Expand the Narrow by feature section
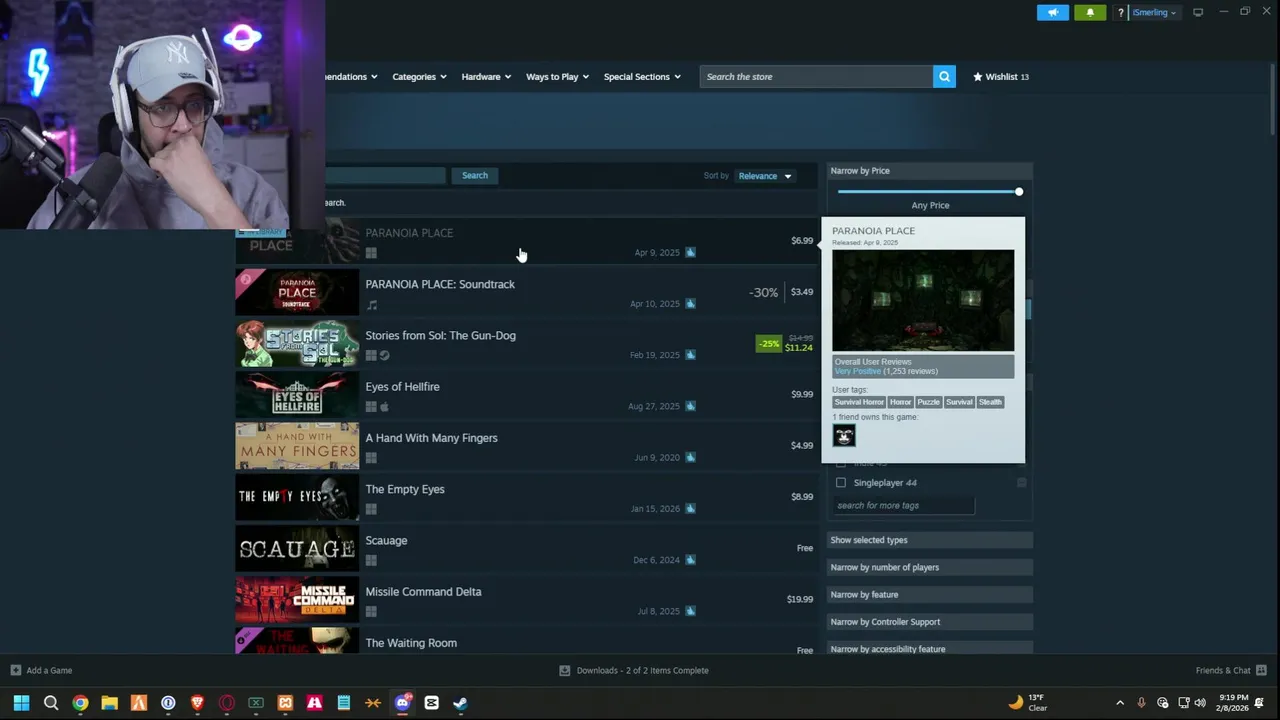 (x=930, y=595)
